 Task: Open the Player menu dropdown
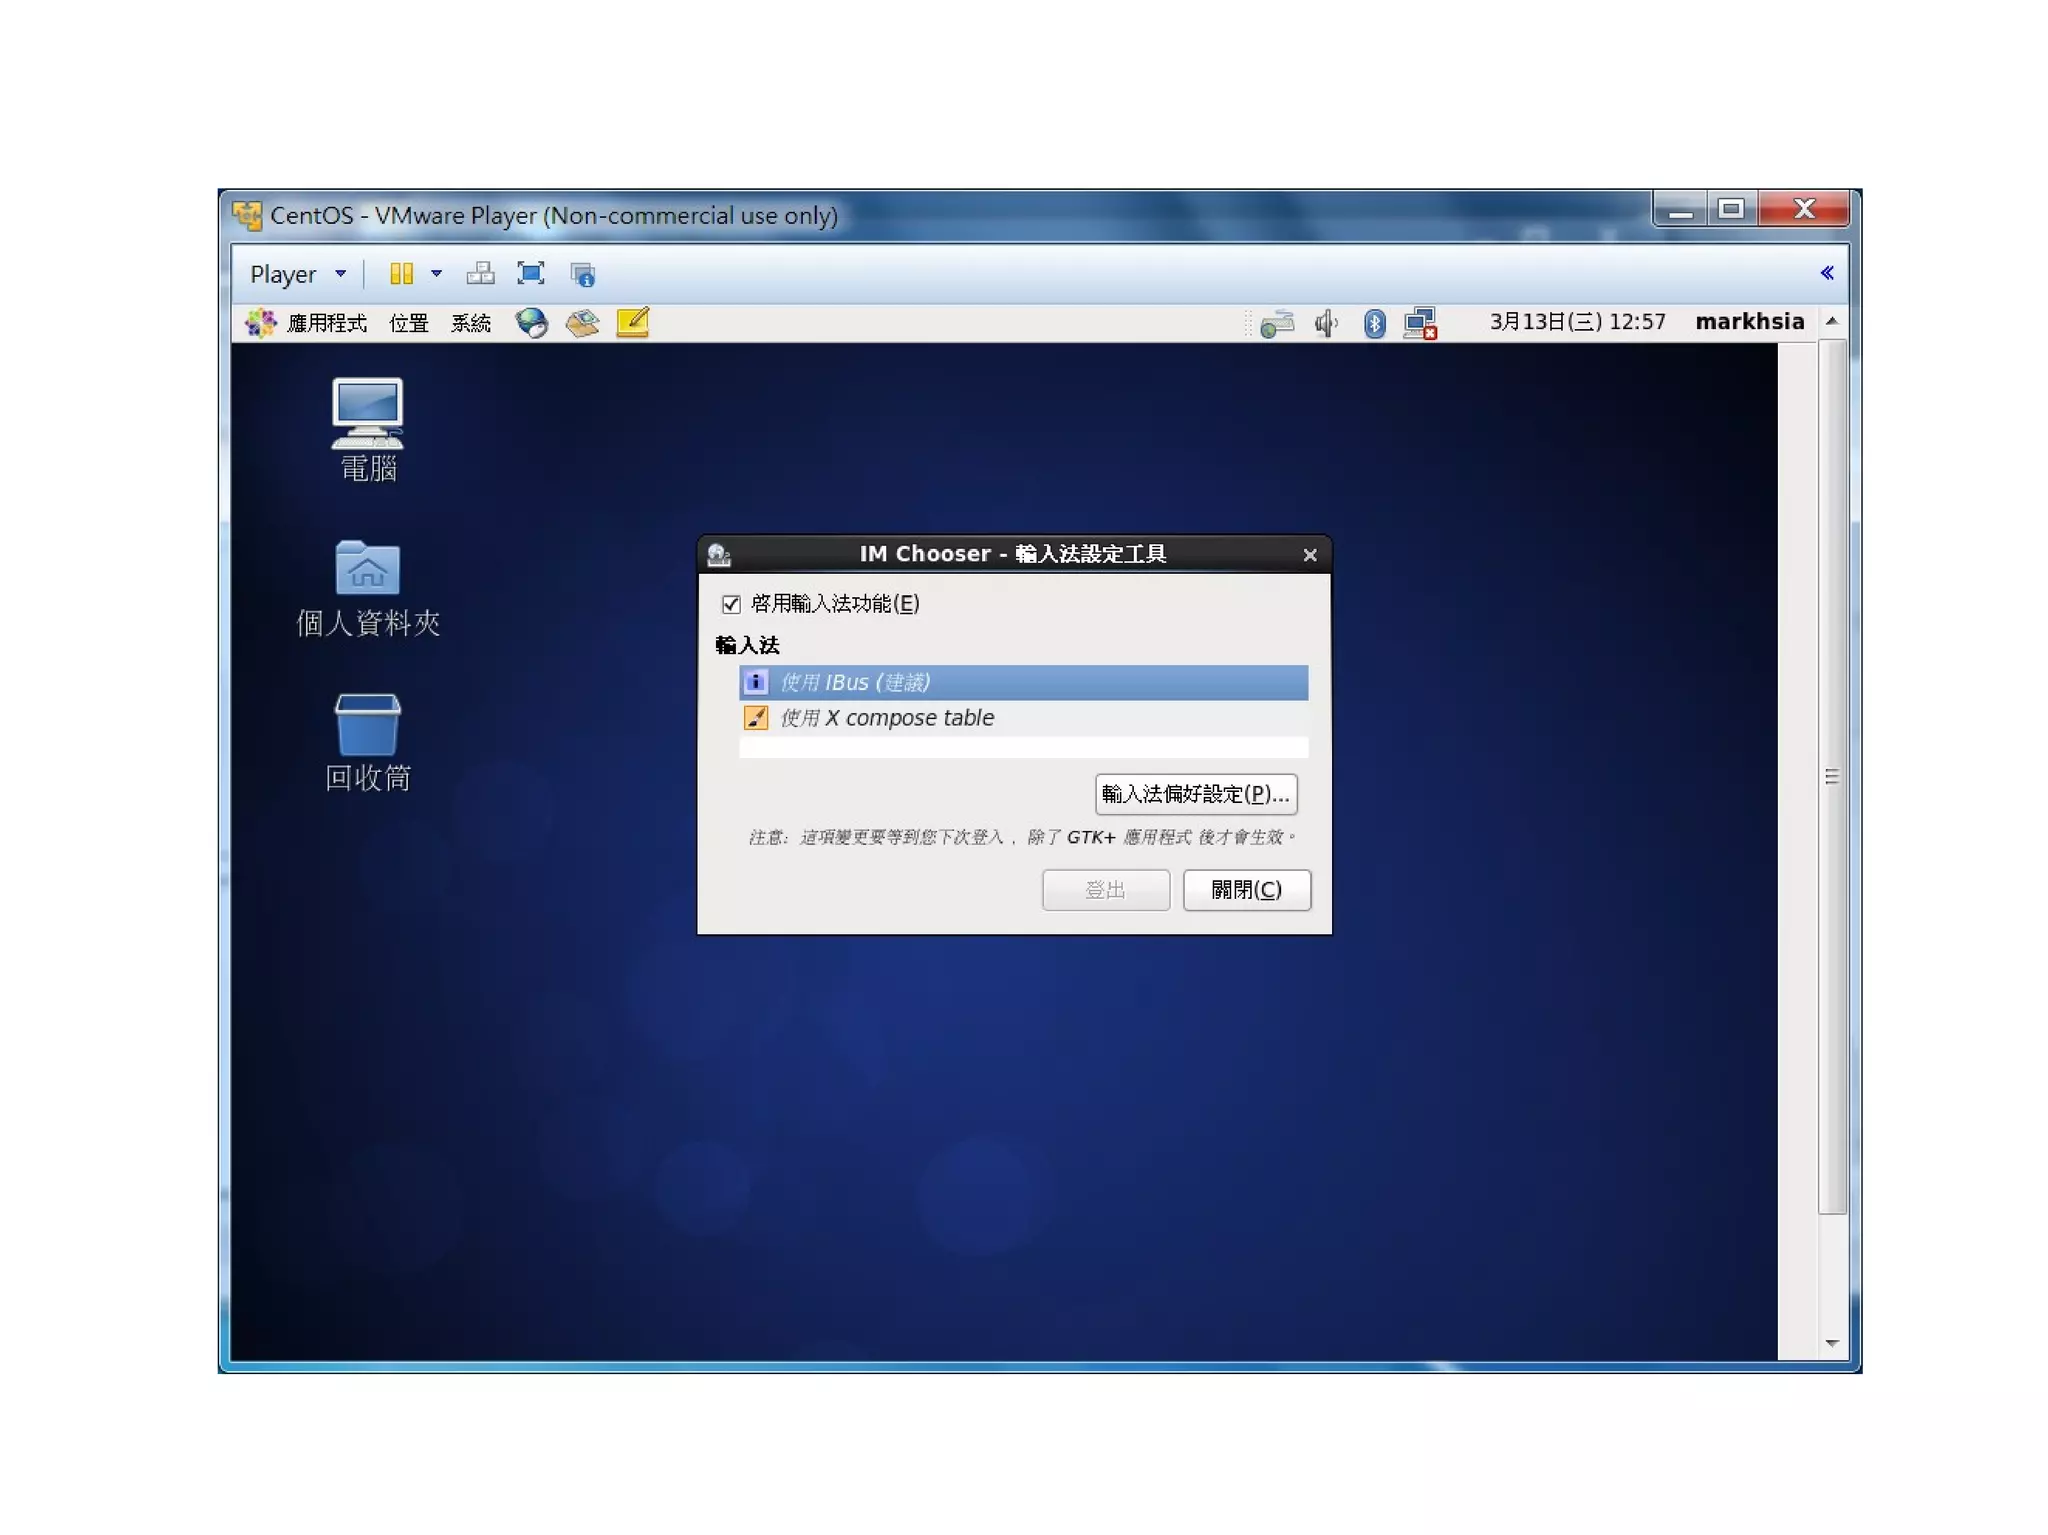pos(298,274)
